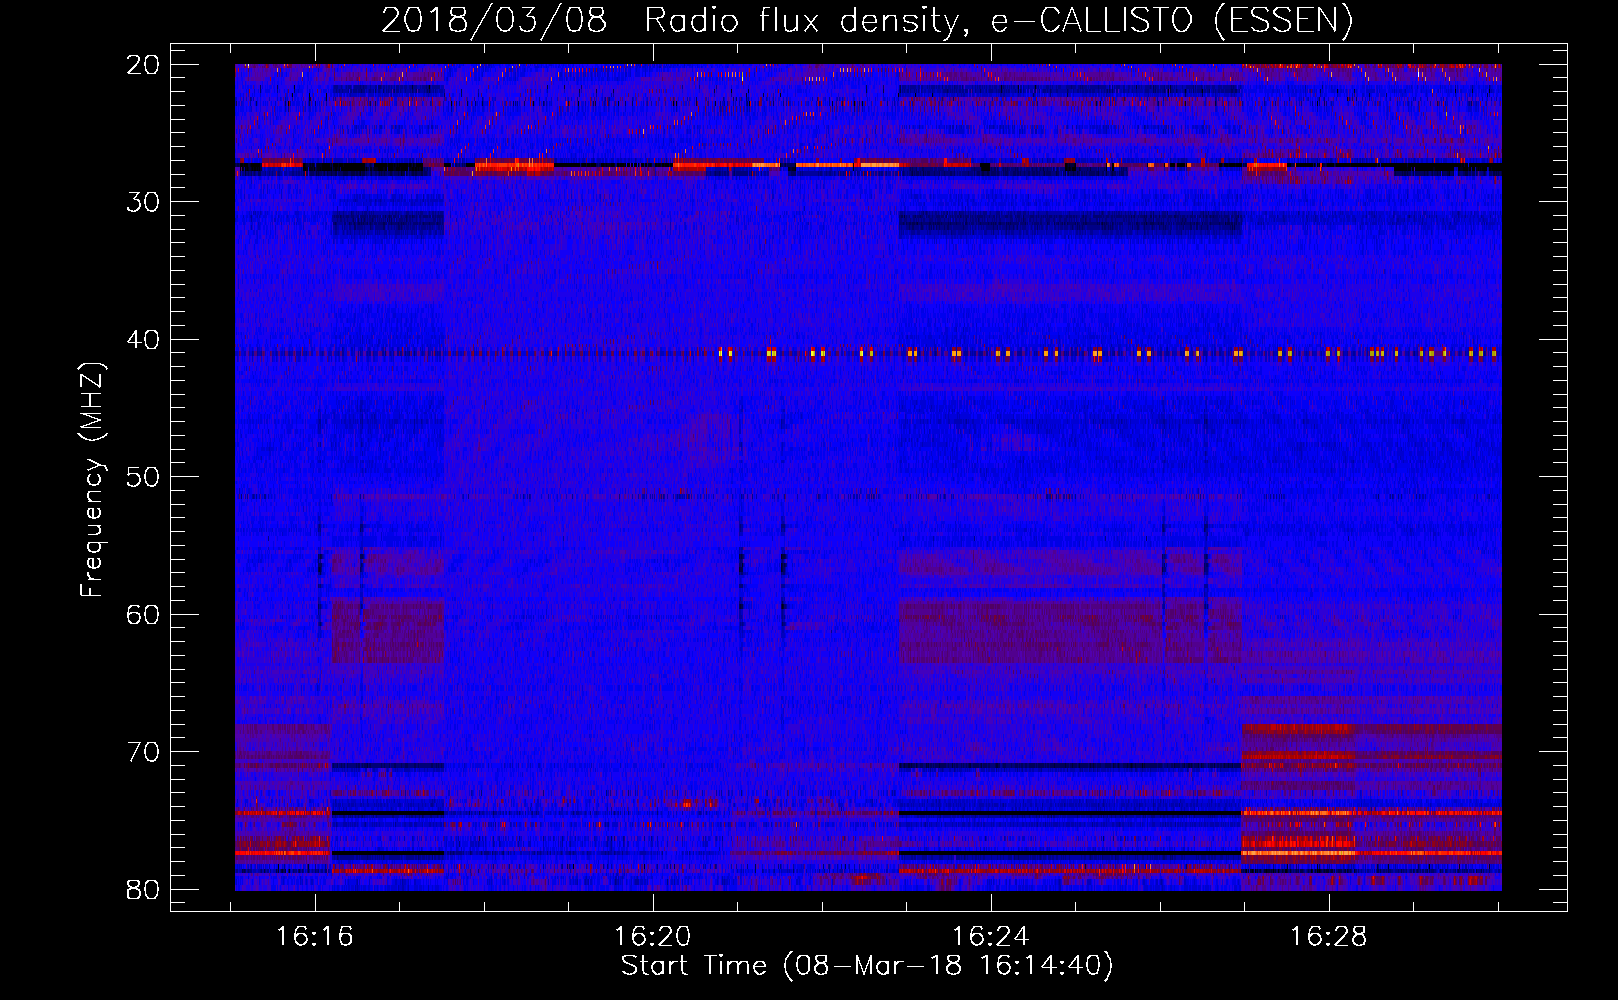Click the '20' frequency tick label
The width and height of the screenshot is (1618, 1000).
click(x=144, y=65)
